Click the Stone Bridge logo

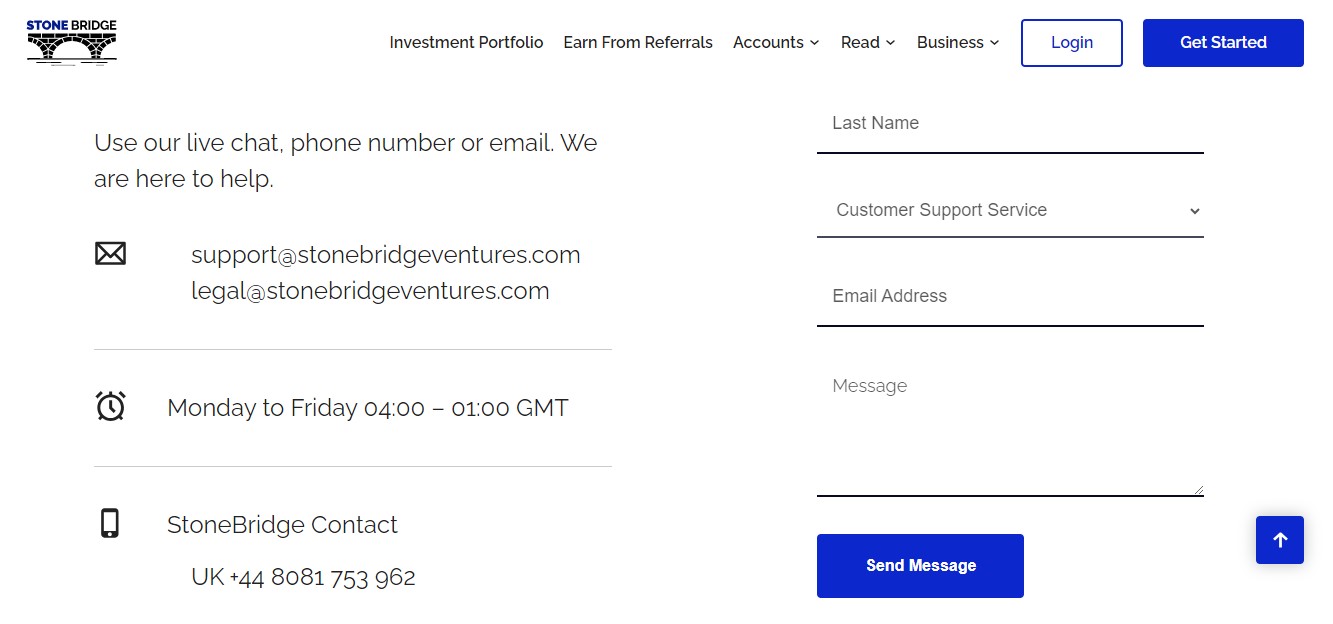point(72,42)
